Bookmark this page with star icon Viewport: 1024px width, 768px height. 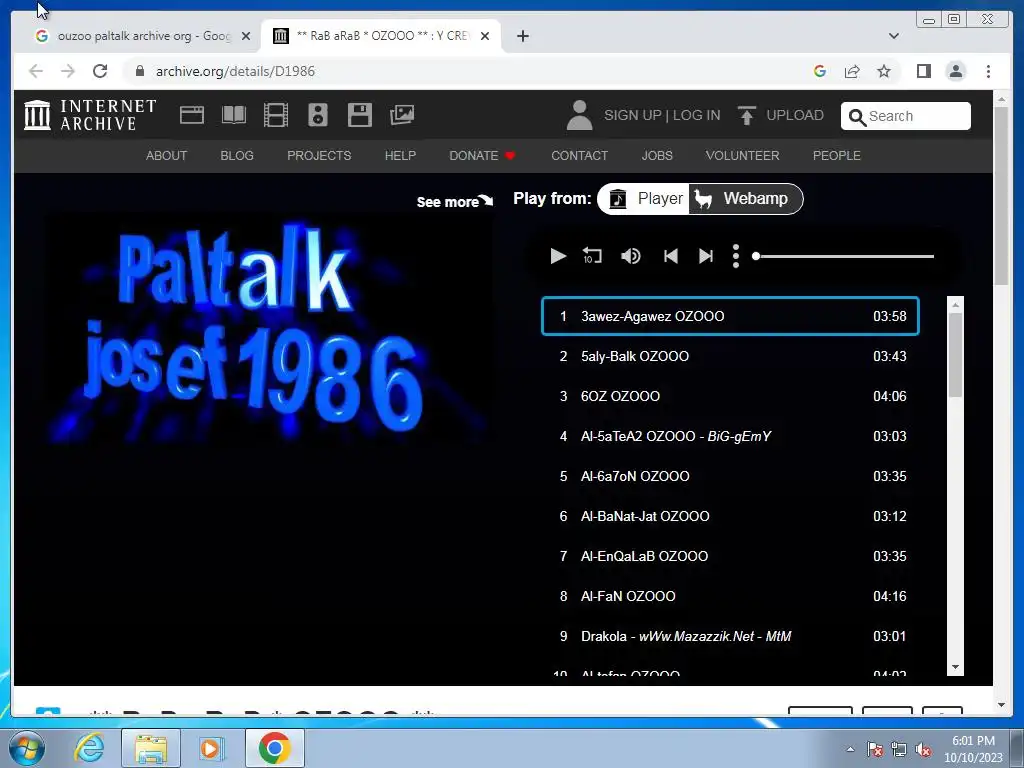click(884, 71)
